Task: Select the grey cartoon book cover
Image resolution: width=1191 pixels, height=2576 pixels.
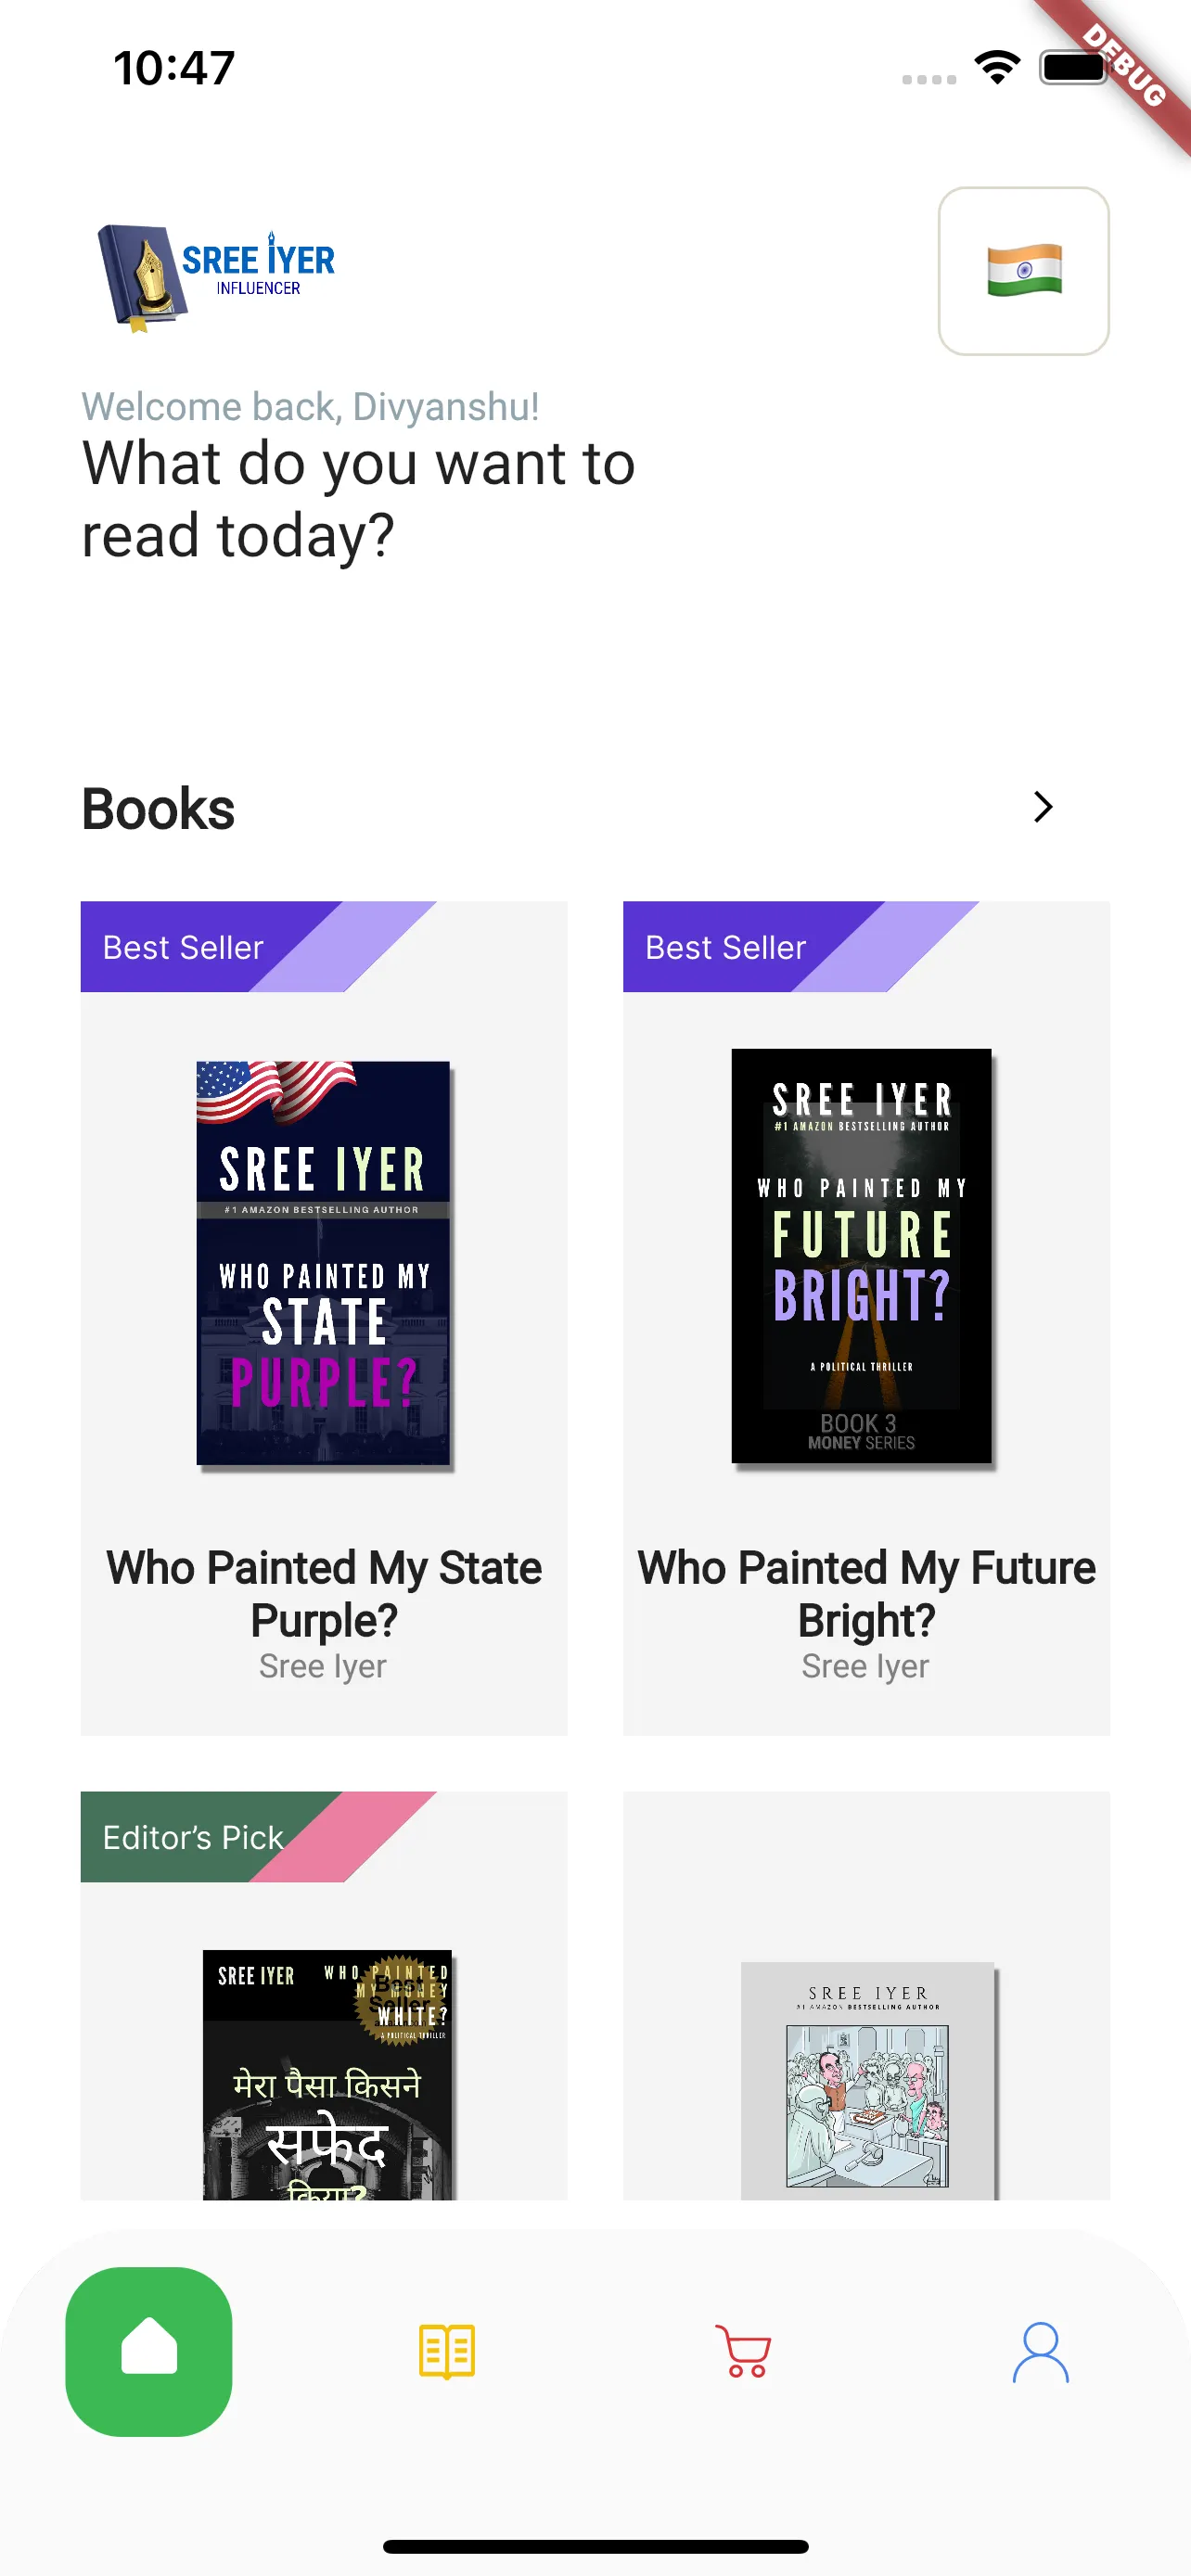Action: (867, 2080)
